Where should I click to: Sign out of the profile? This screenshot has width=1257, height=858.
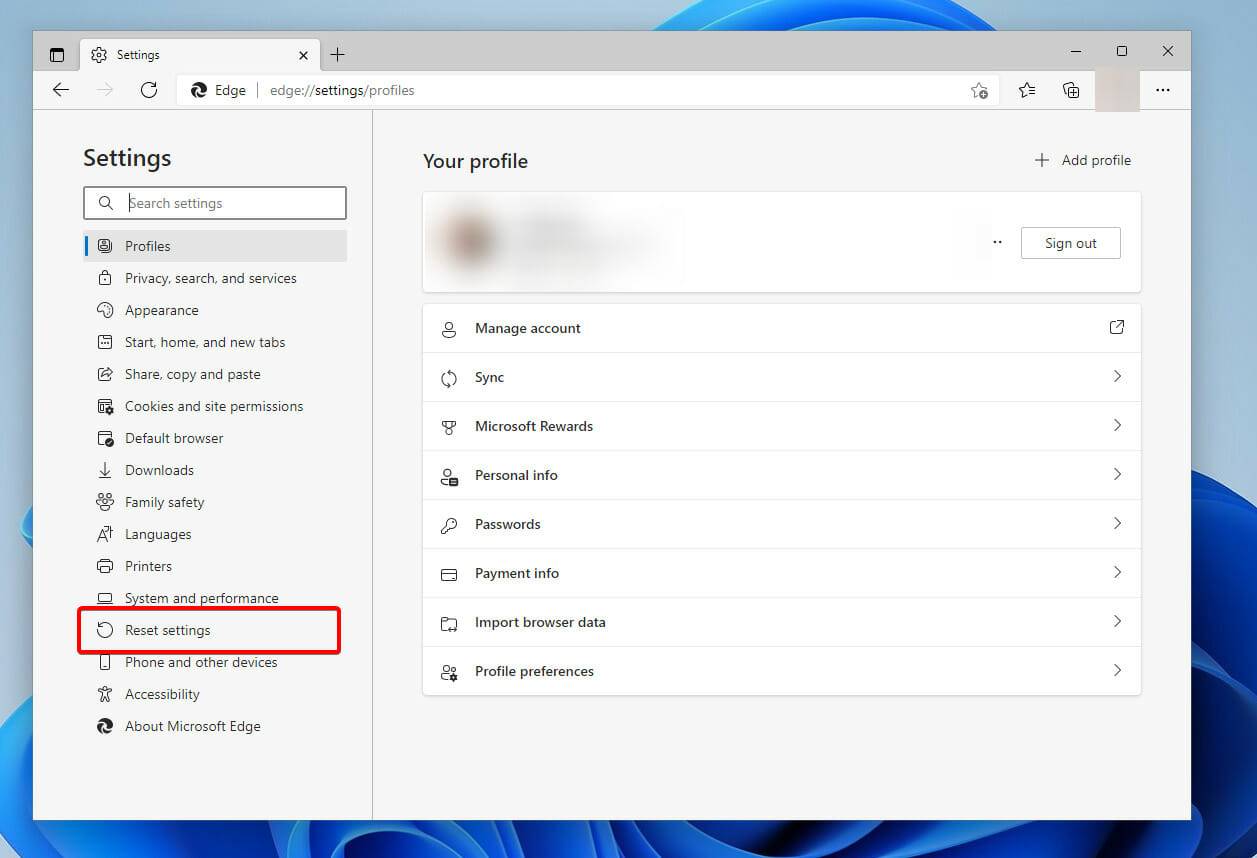click(1070, 243)
